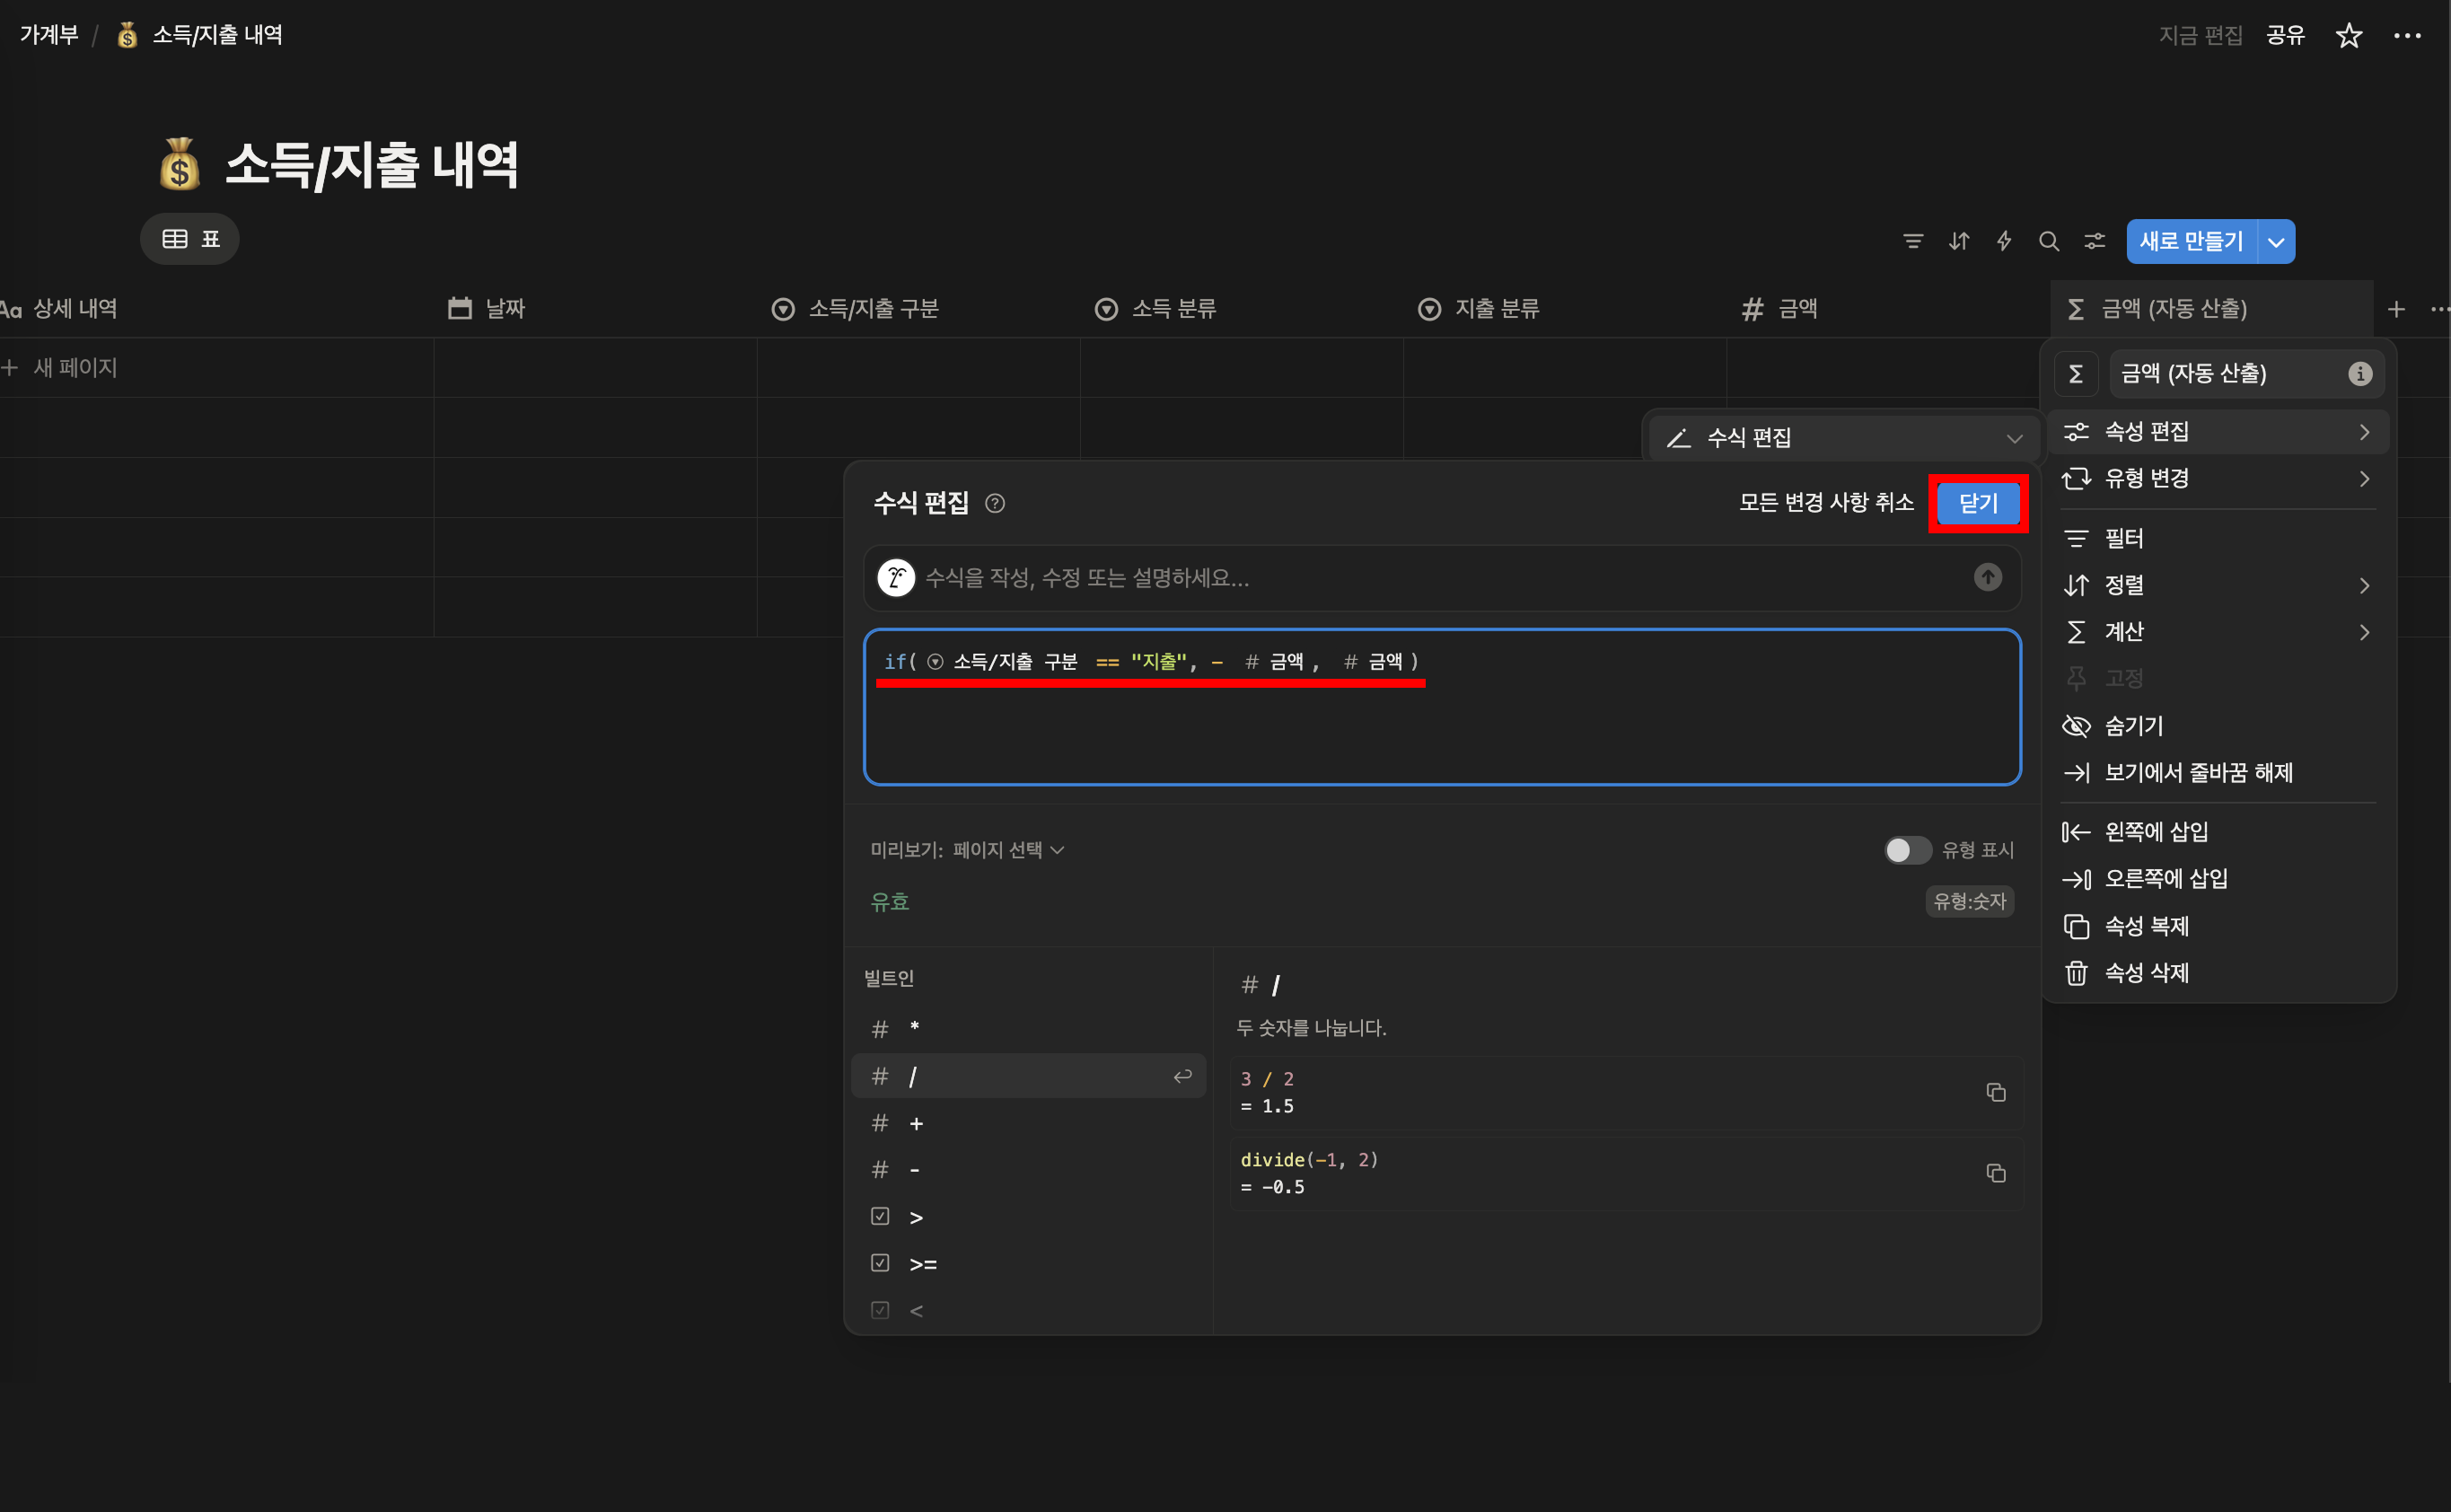Click property info icon beside 금액 (자동 산출)
Screen dimensions: 2451x1512
[2359, 374]
